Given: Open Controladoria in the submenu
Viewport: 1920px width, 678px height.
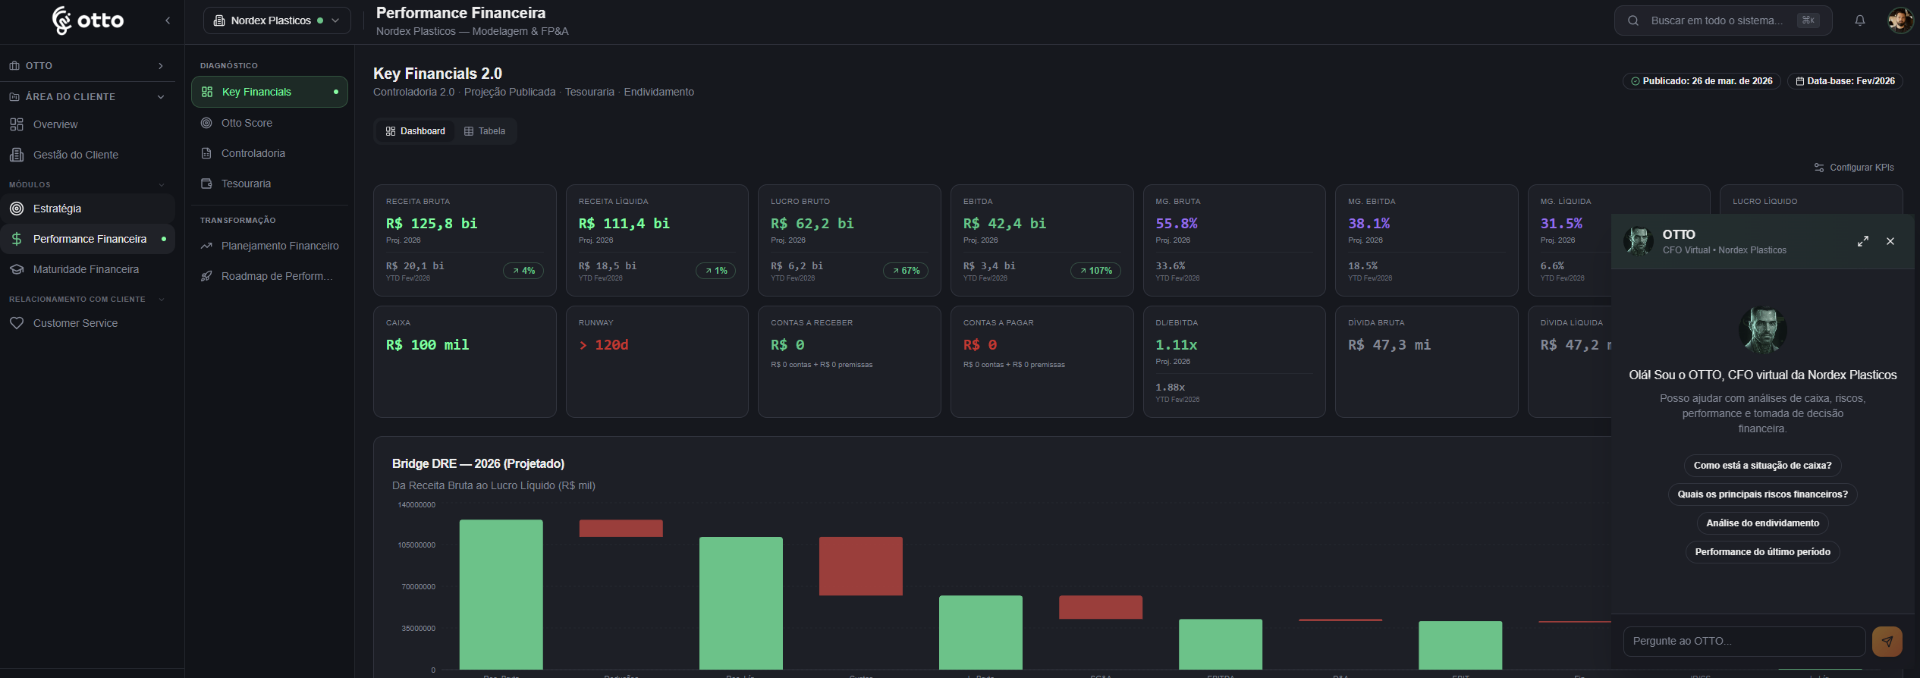Looking at the screenshot, I should [253, 154].
